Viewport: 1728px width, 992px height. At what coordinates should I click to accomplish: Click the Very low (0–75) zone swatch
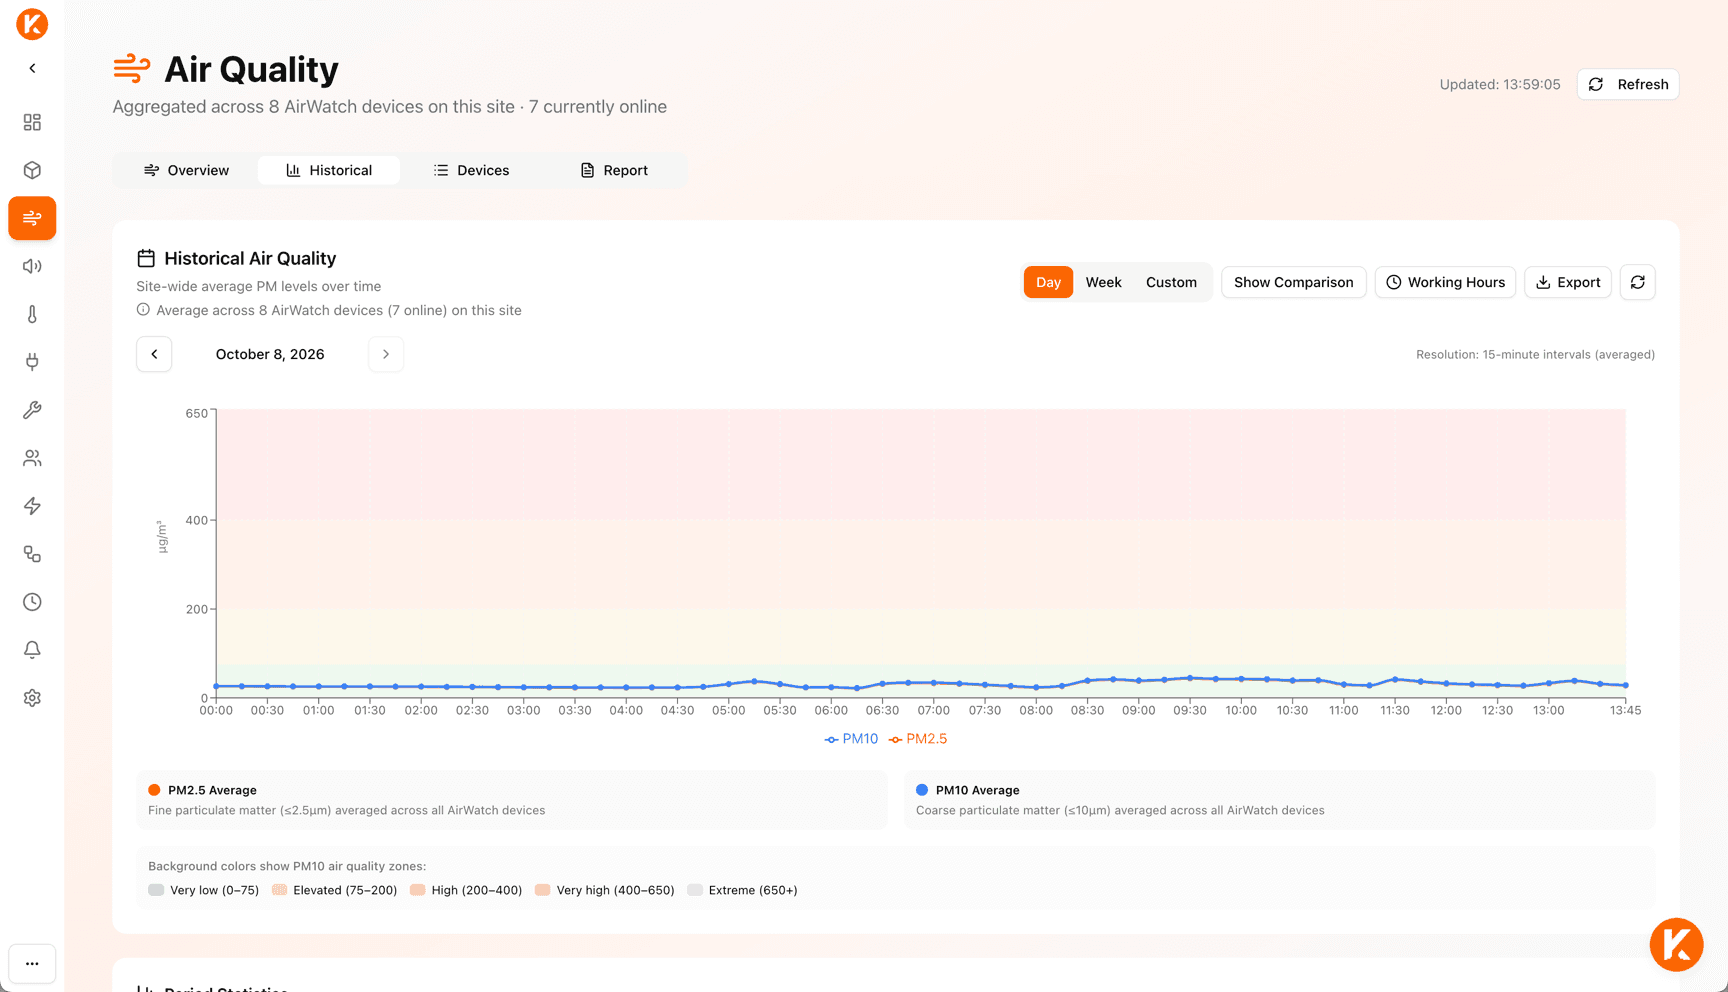tap(156, 890)
